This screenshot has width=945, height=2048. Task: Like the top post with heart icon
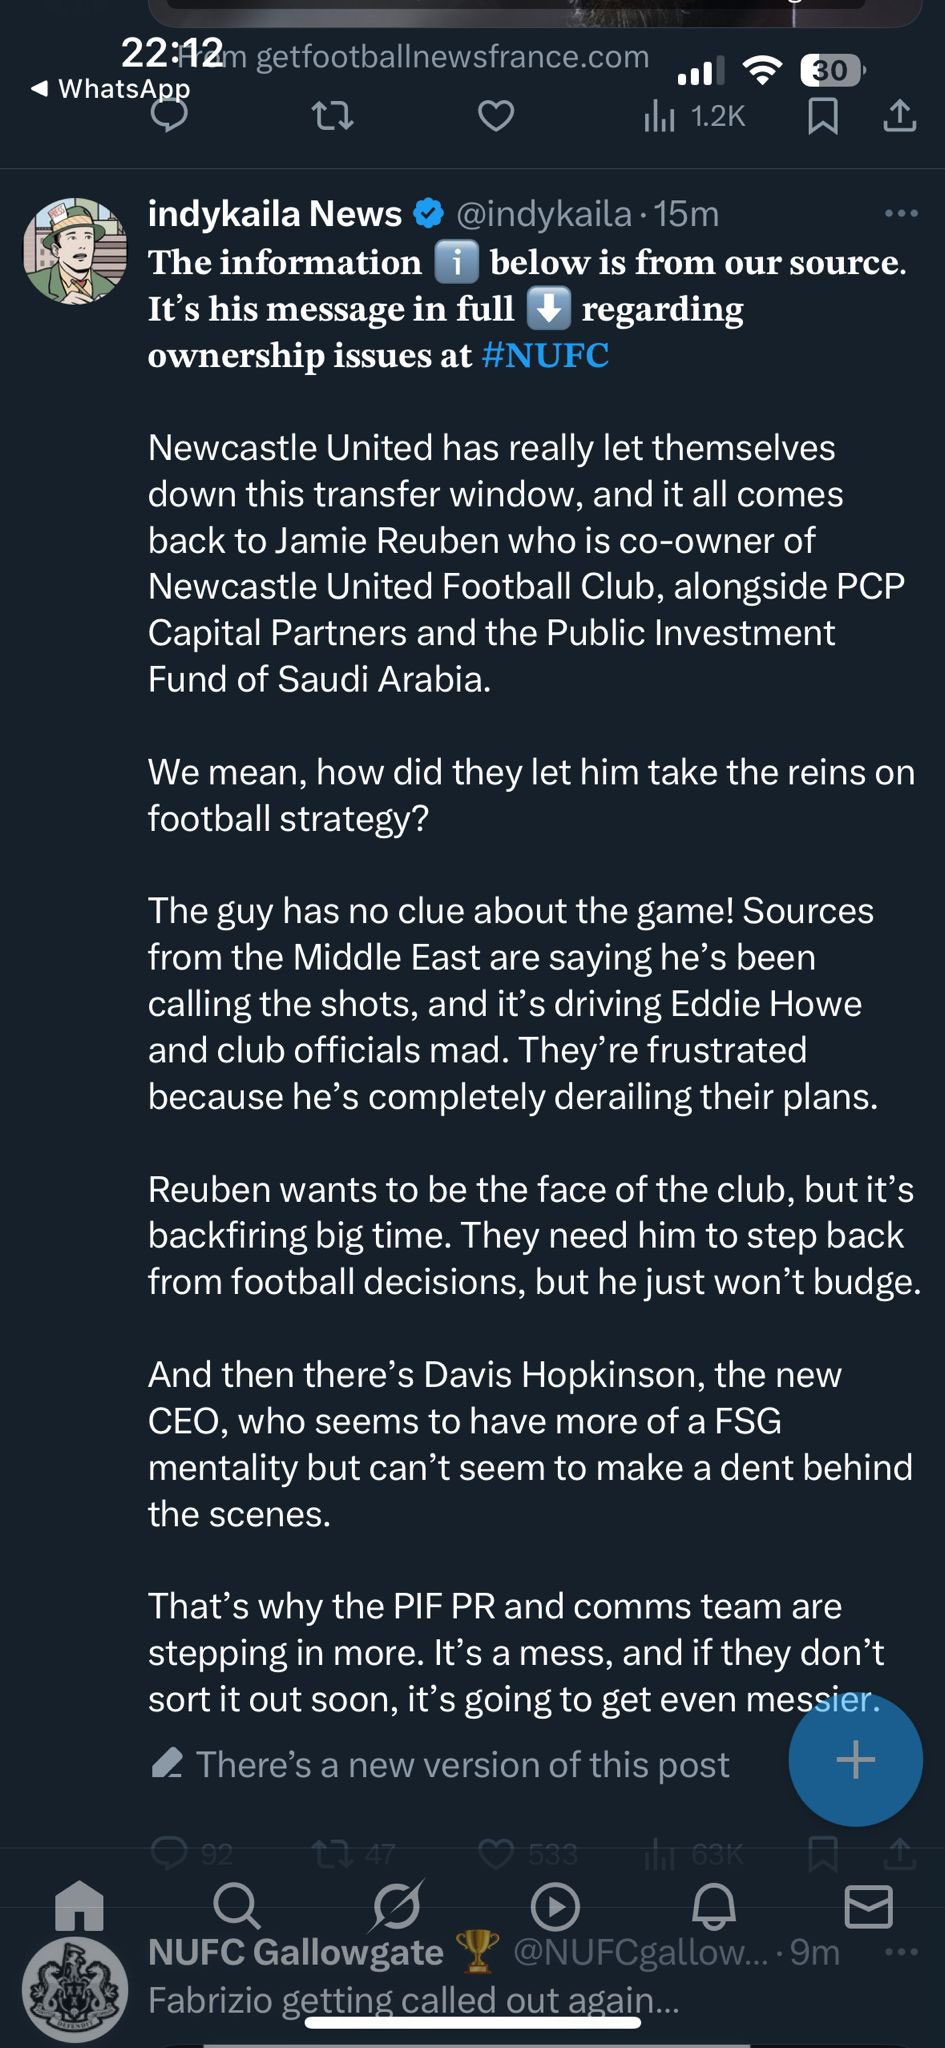point(495,117)
